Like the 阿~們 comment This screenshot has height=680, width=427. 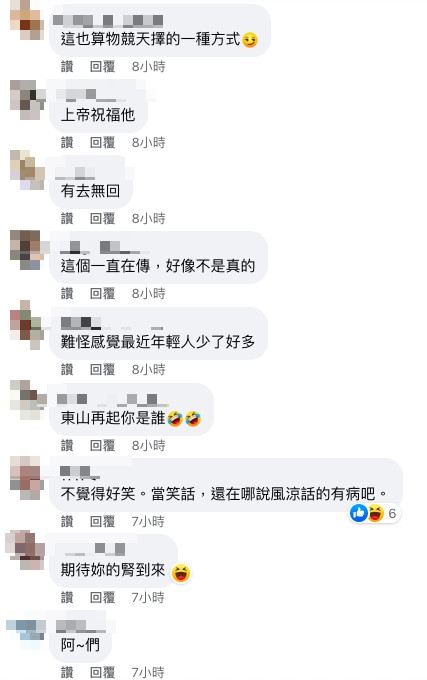67,673
